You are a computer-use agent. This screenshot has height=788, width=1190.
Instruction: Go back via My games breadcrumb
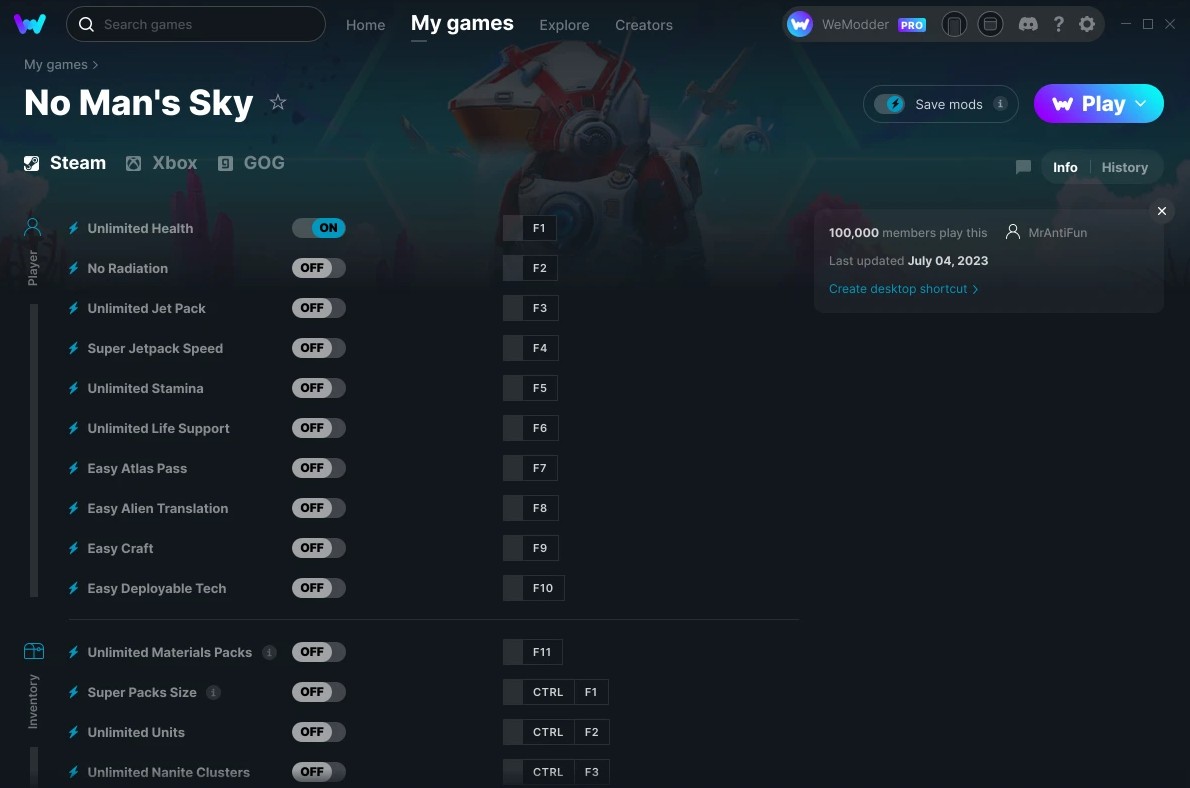(55, 65)
